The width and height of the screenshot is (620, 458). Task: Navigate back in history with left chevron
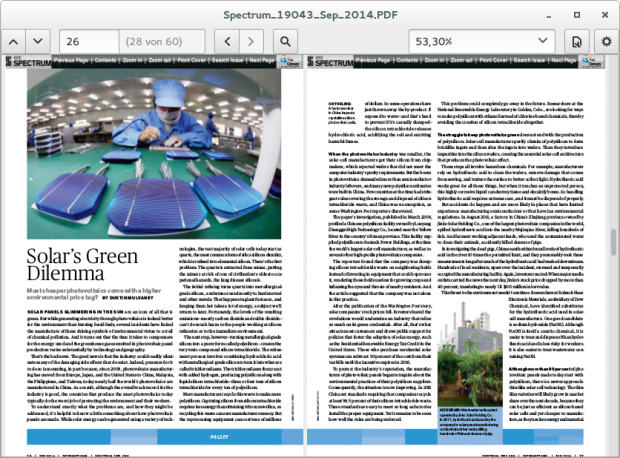pyautogui.click(x=229, y=41)
